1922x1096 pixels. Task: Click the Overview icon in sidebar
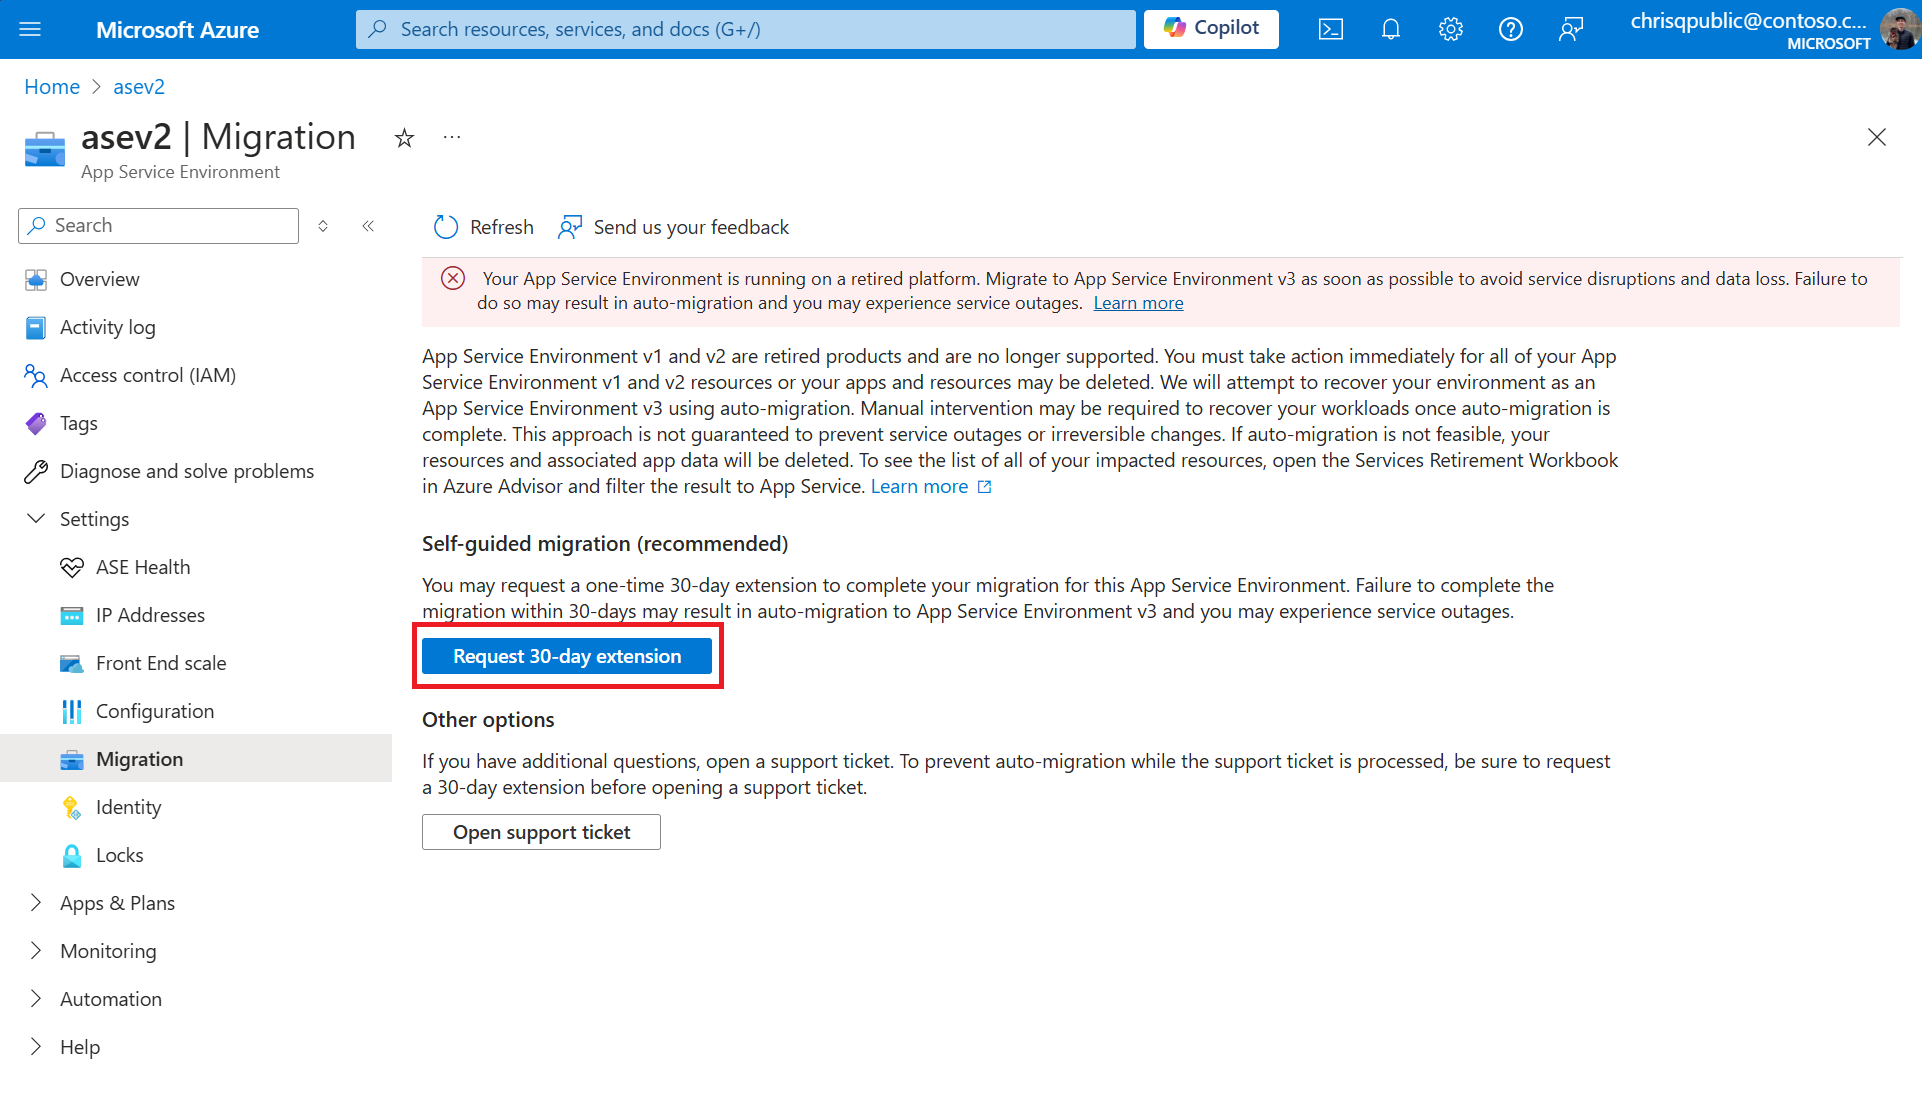36,277
